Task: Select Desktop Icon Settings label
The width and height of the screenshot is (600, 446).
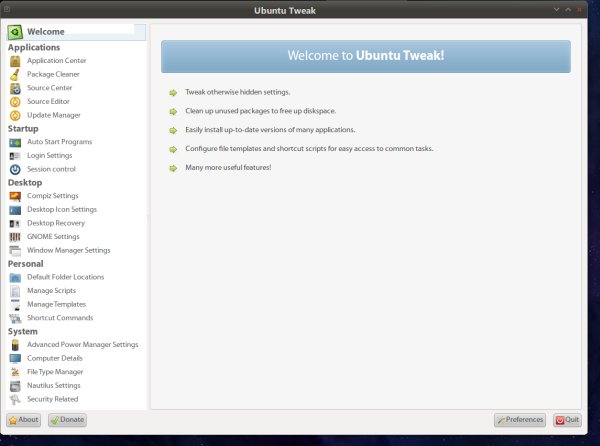Action: coord(62,210)
